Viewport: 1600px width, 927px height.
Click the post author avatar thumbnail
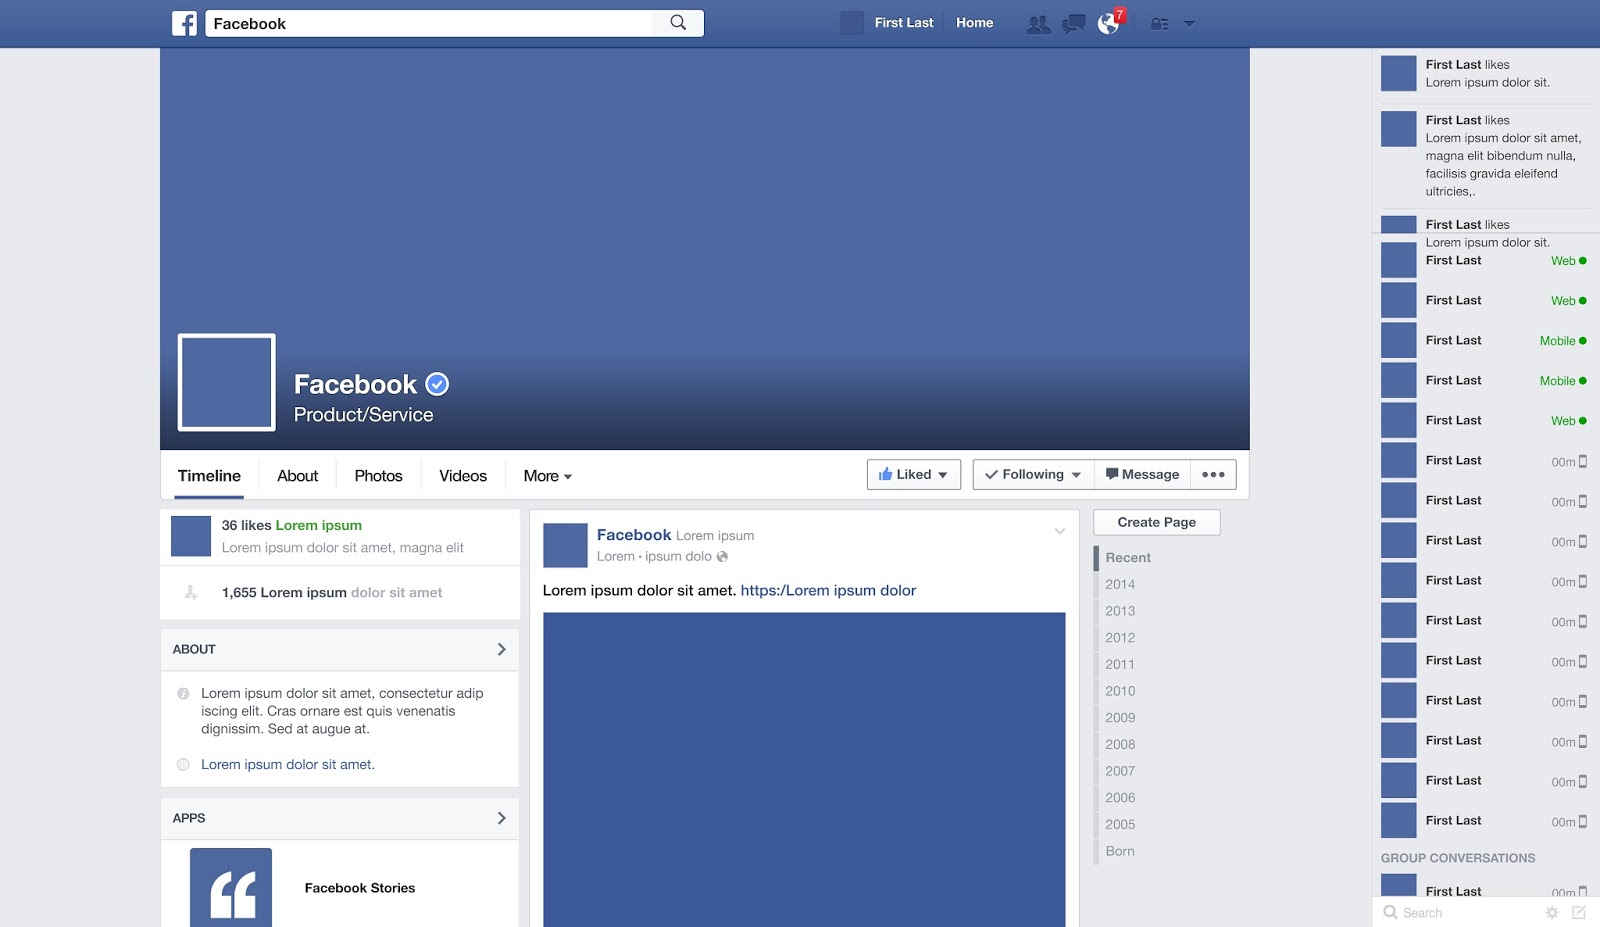pyautogui.click(x=565, y=545)
